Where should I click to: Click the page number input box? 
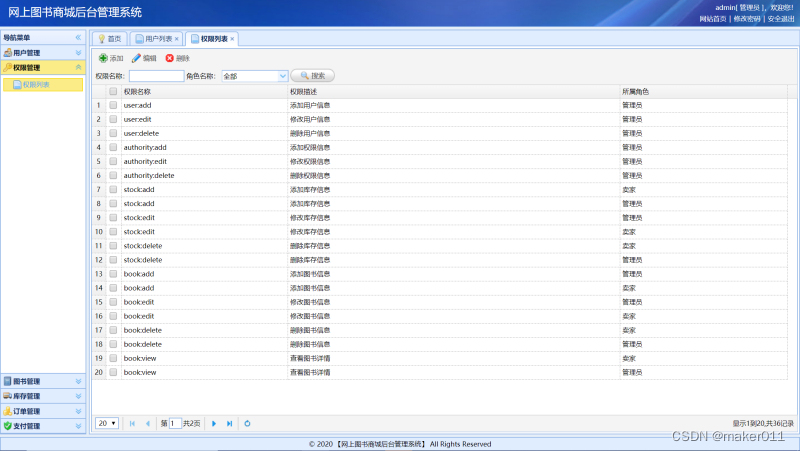175,423
